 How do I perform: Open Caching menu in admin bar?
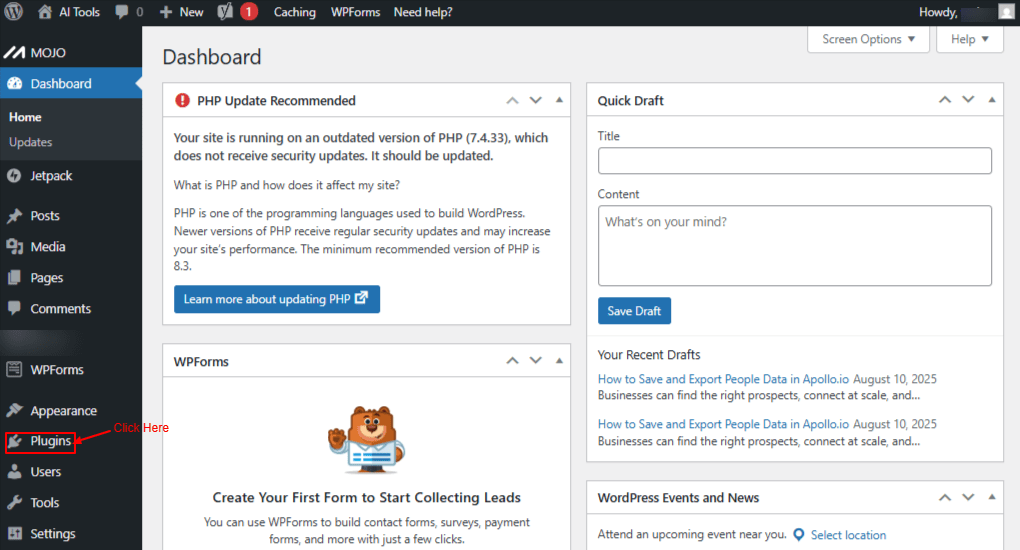[294, 12]
